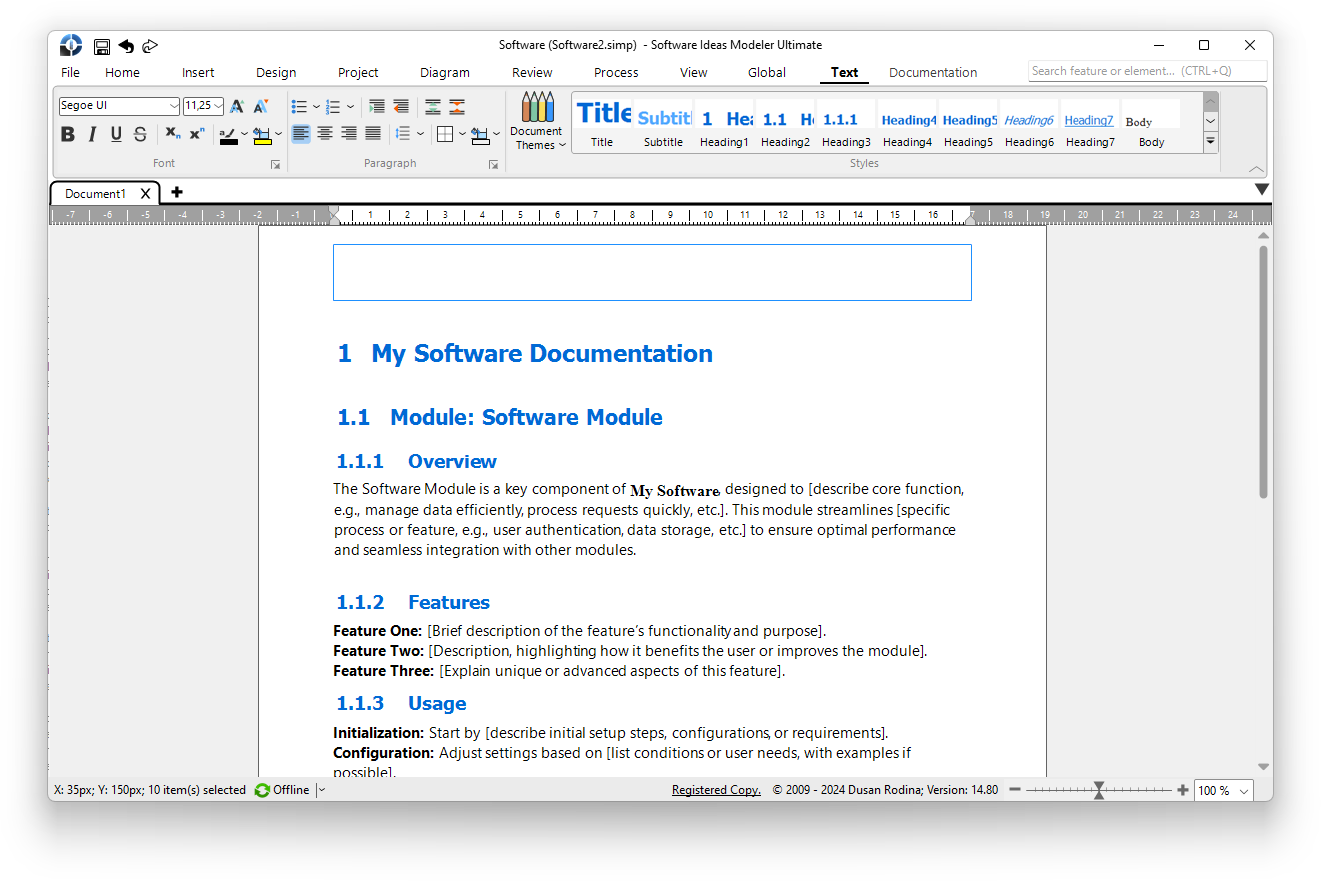Collapse the ribbon with chevron
The width and height of the screenshot is (1321, 881).
coord(1257,169)
